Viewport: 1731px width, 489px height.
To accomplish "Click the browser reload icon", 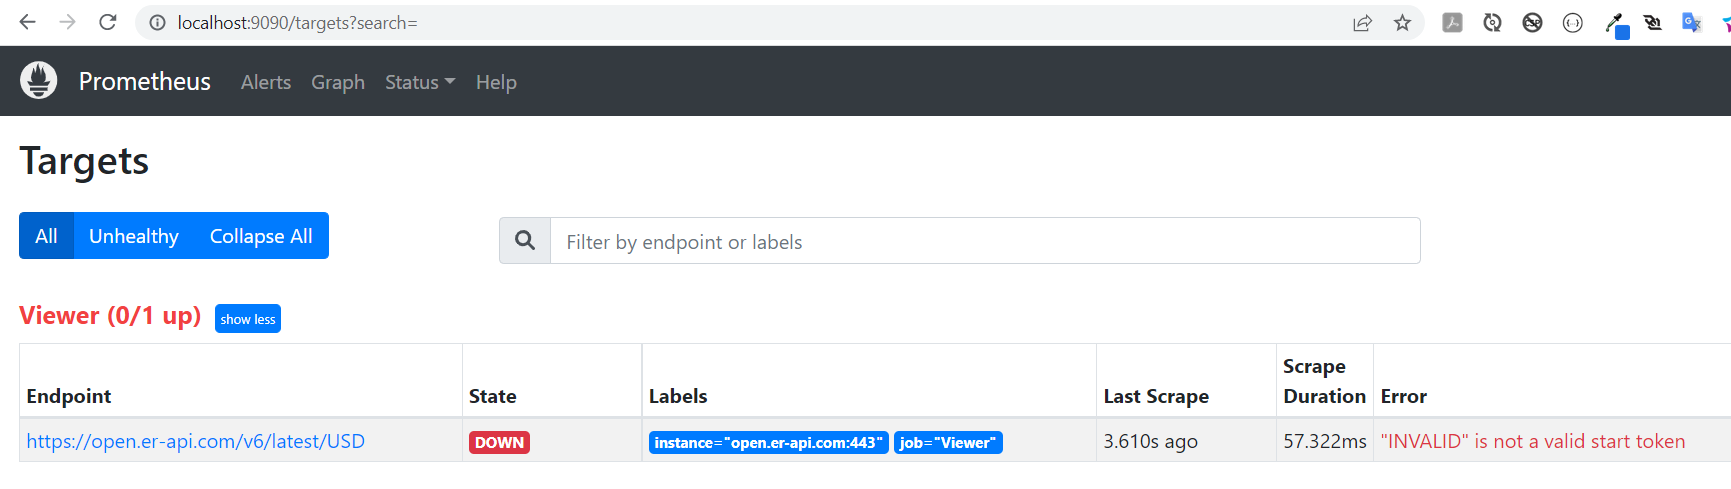I will coord(108,22).
